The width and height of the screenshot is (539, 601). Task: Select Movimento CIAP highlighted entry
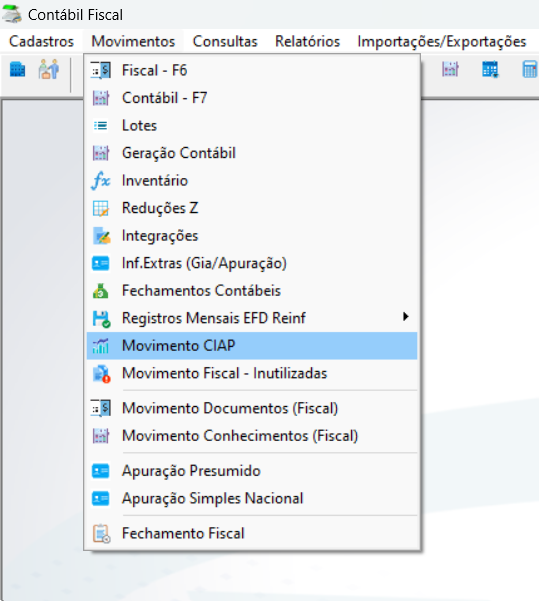[x=252, y=346]
